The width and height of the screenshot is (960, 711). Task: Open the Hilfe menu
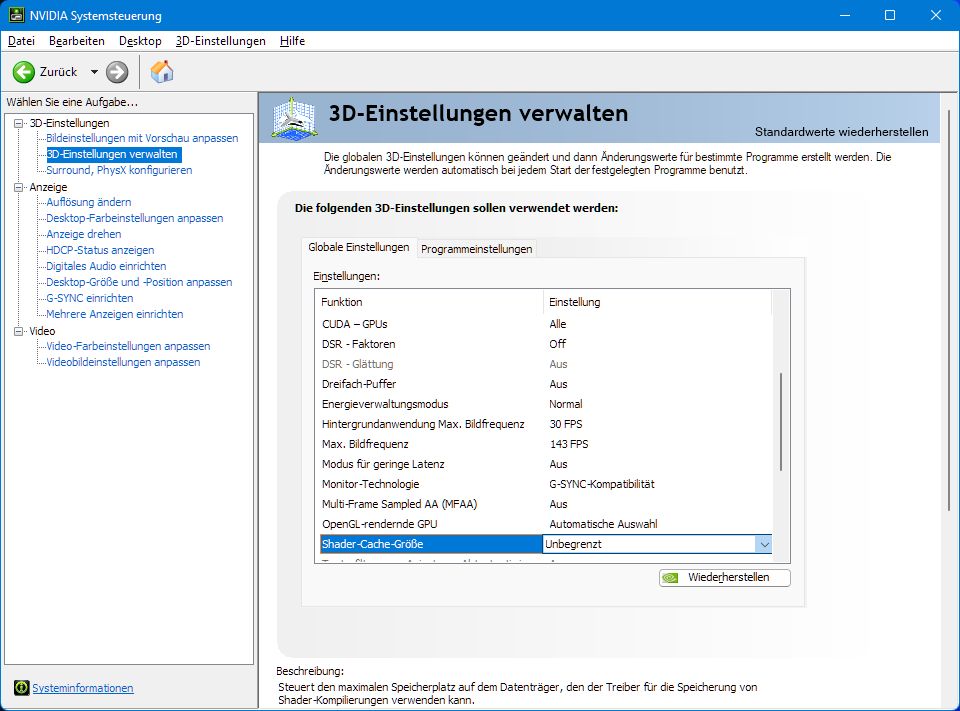tap(292, 41)
